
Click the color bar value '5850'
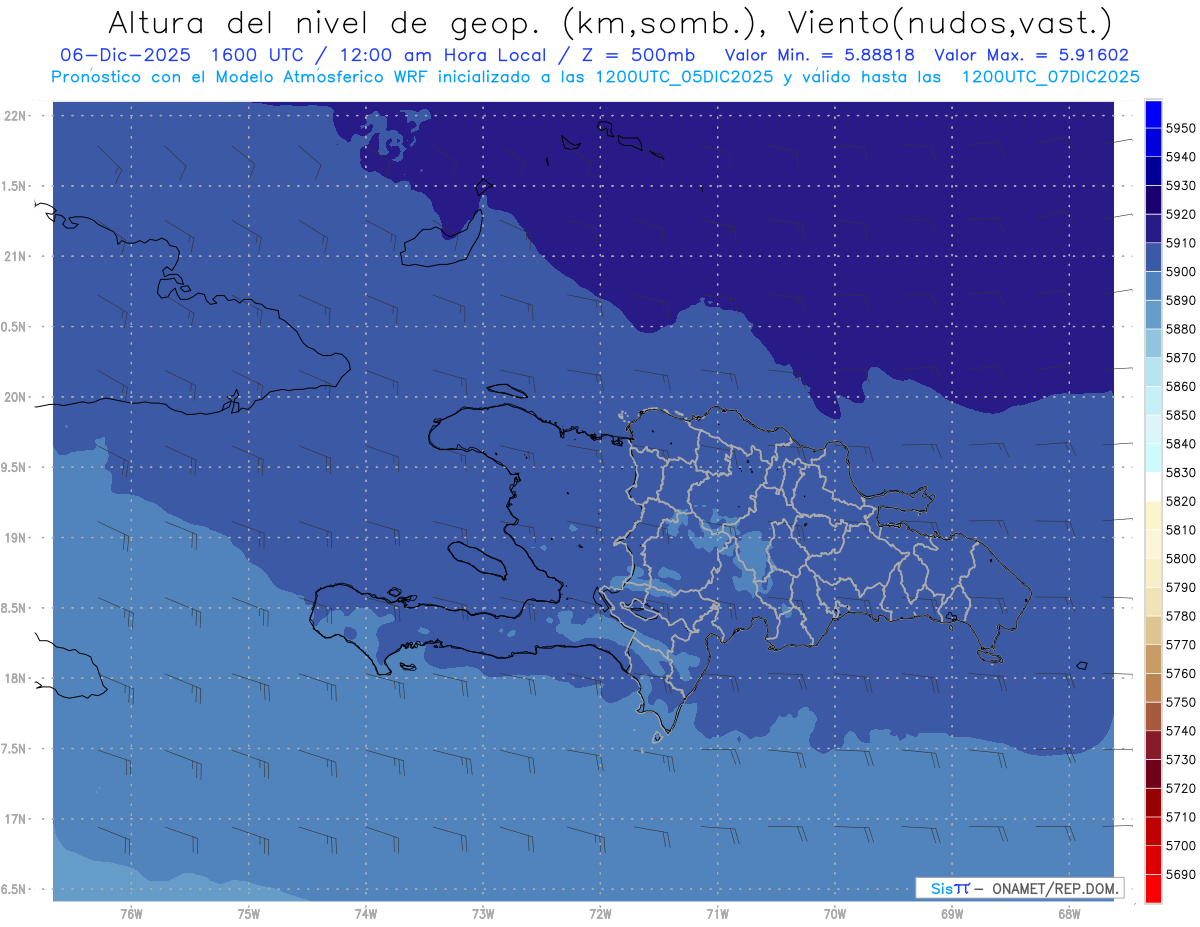coord(1181,415)
